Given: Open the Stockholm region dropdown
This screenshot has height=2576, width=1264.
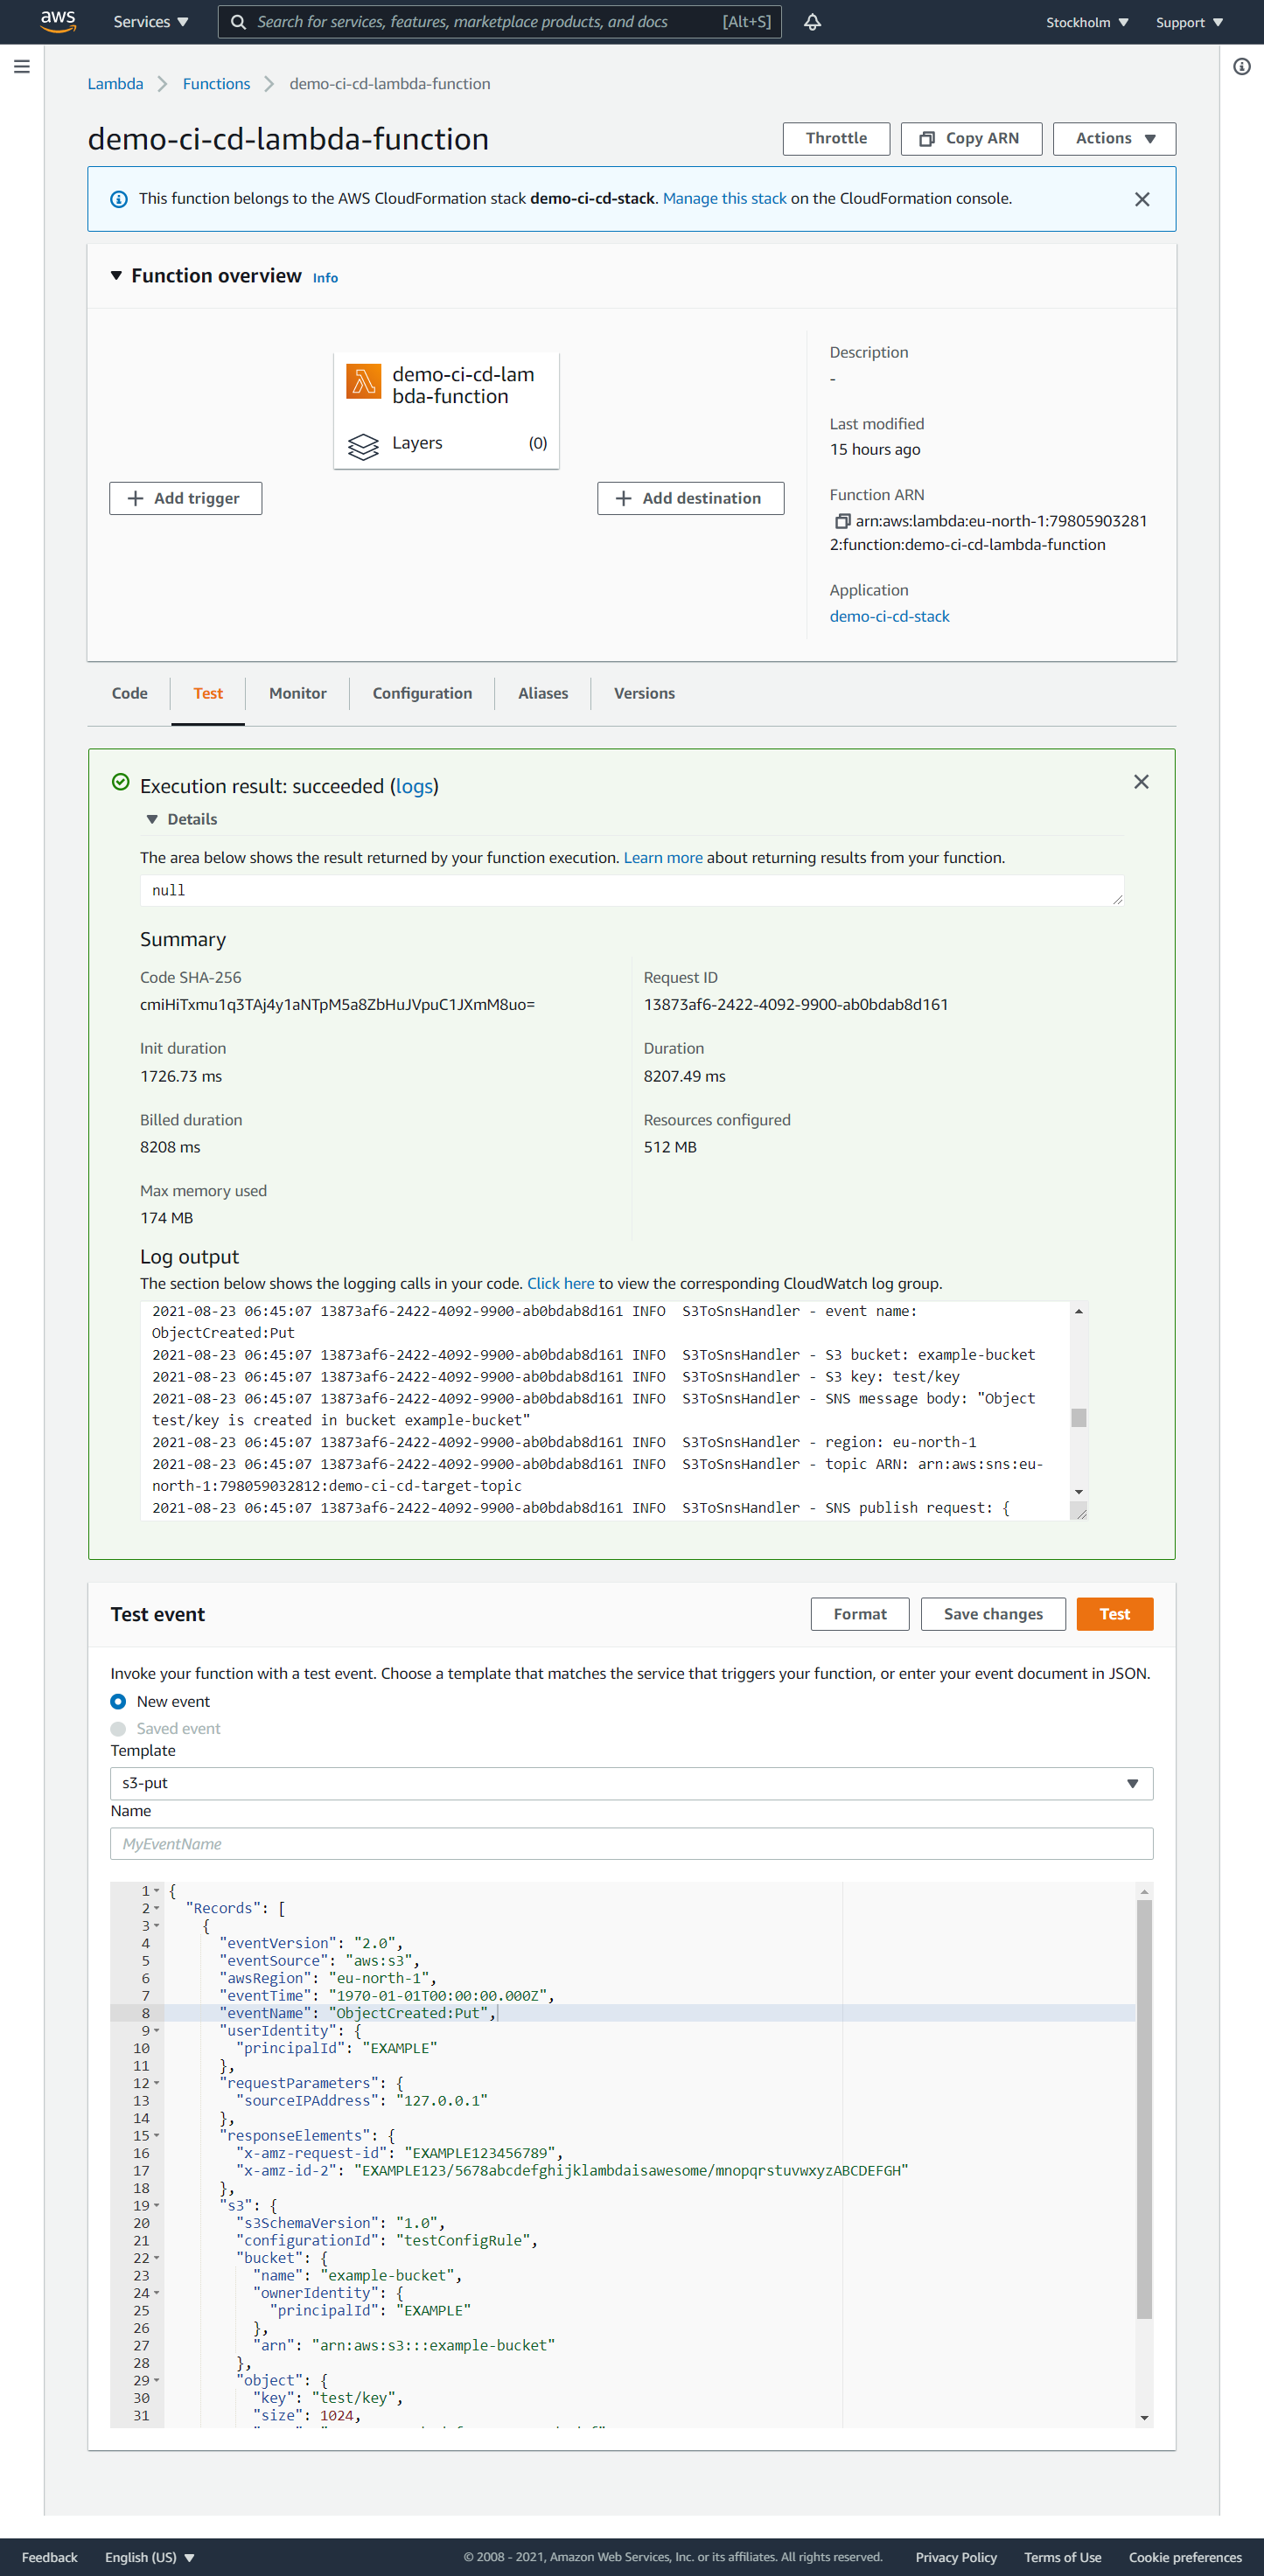Looking at the screenshot, I should [1087, 22].
